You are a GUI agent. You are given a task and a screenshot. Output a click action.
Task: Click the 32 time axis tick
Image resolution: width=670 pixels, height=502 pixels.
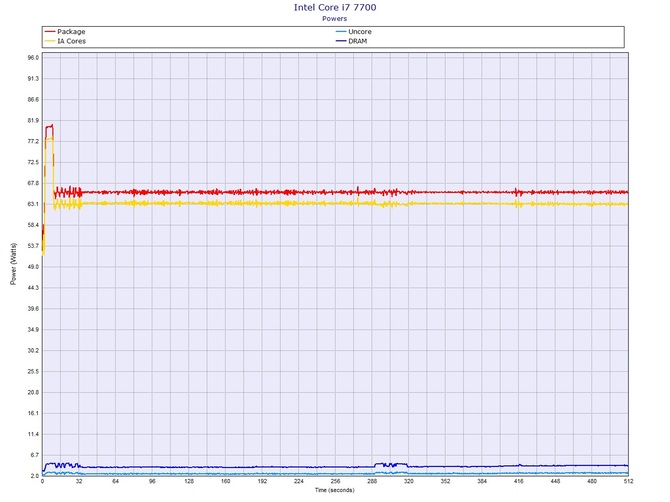(79, 481)
